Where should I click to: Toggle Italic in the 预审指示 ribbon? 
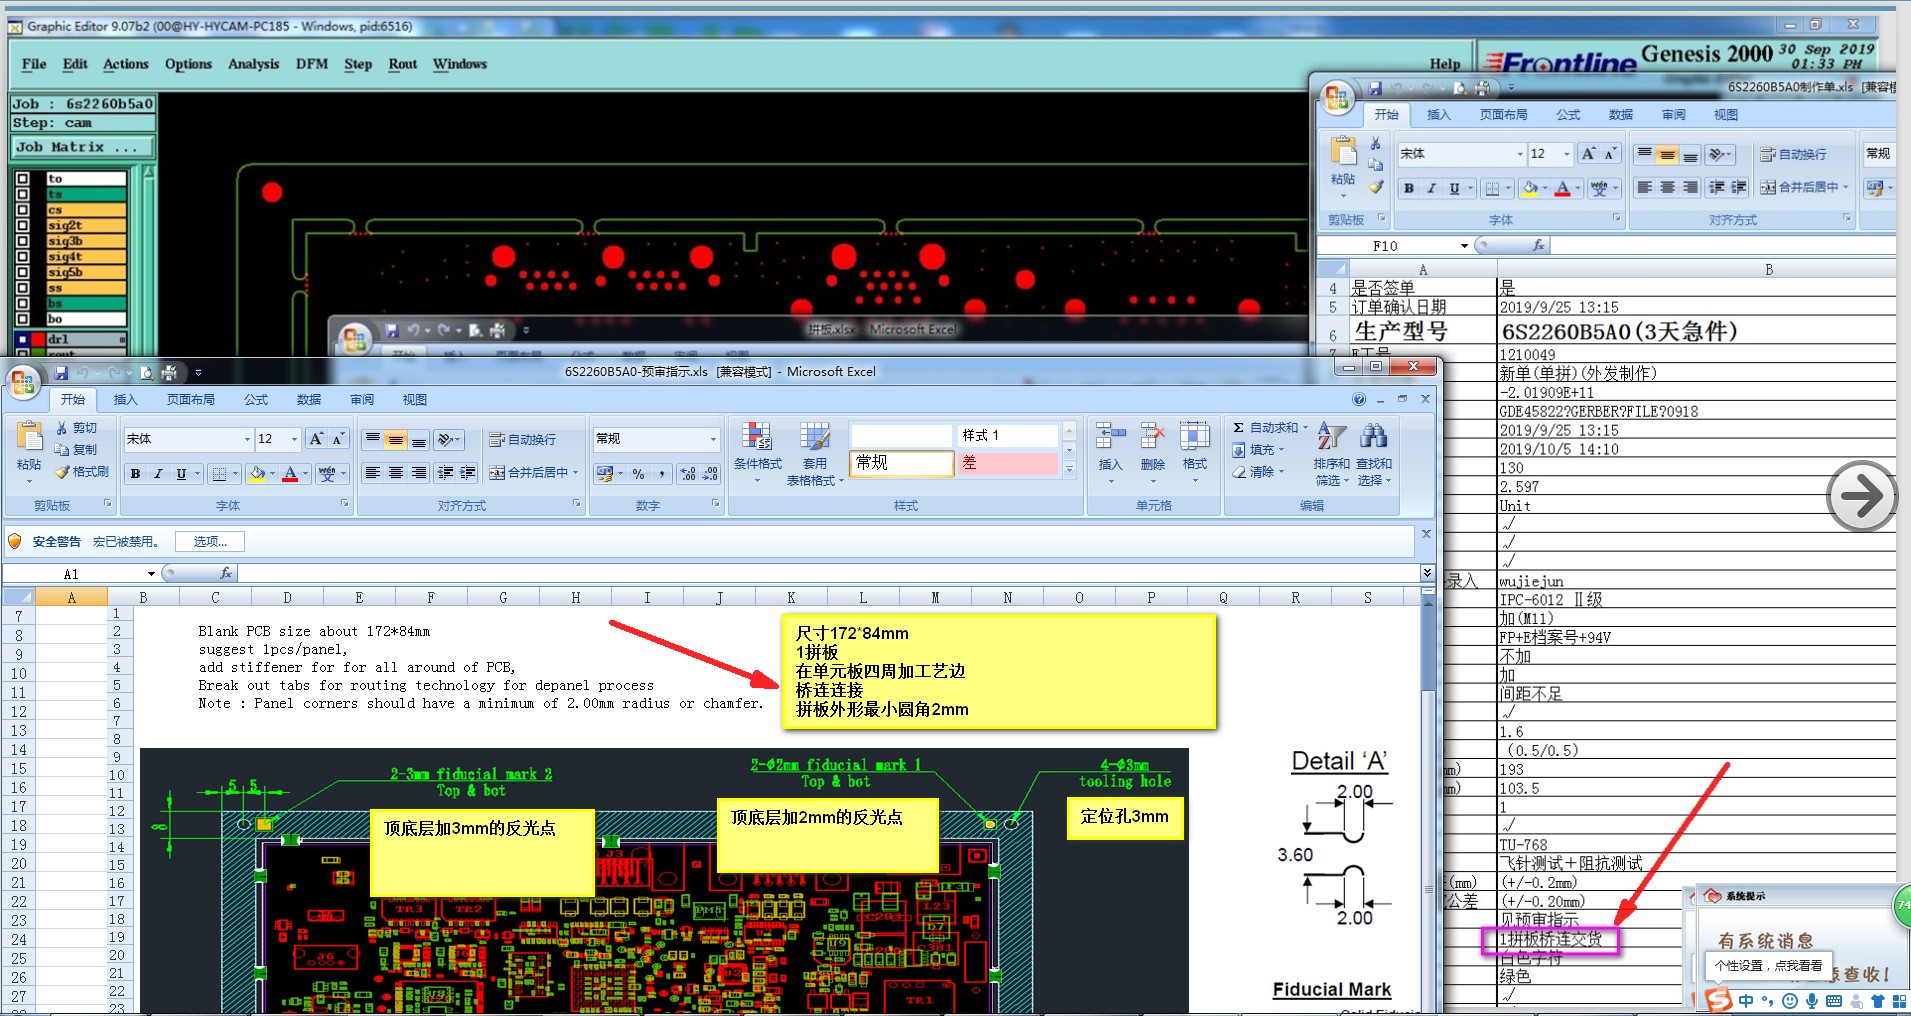(x=158, y=474)
